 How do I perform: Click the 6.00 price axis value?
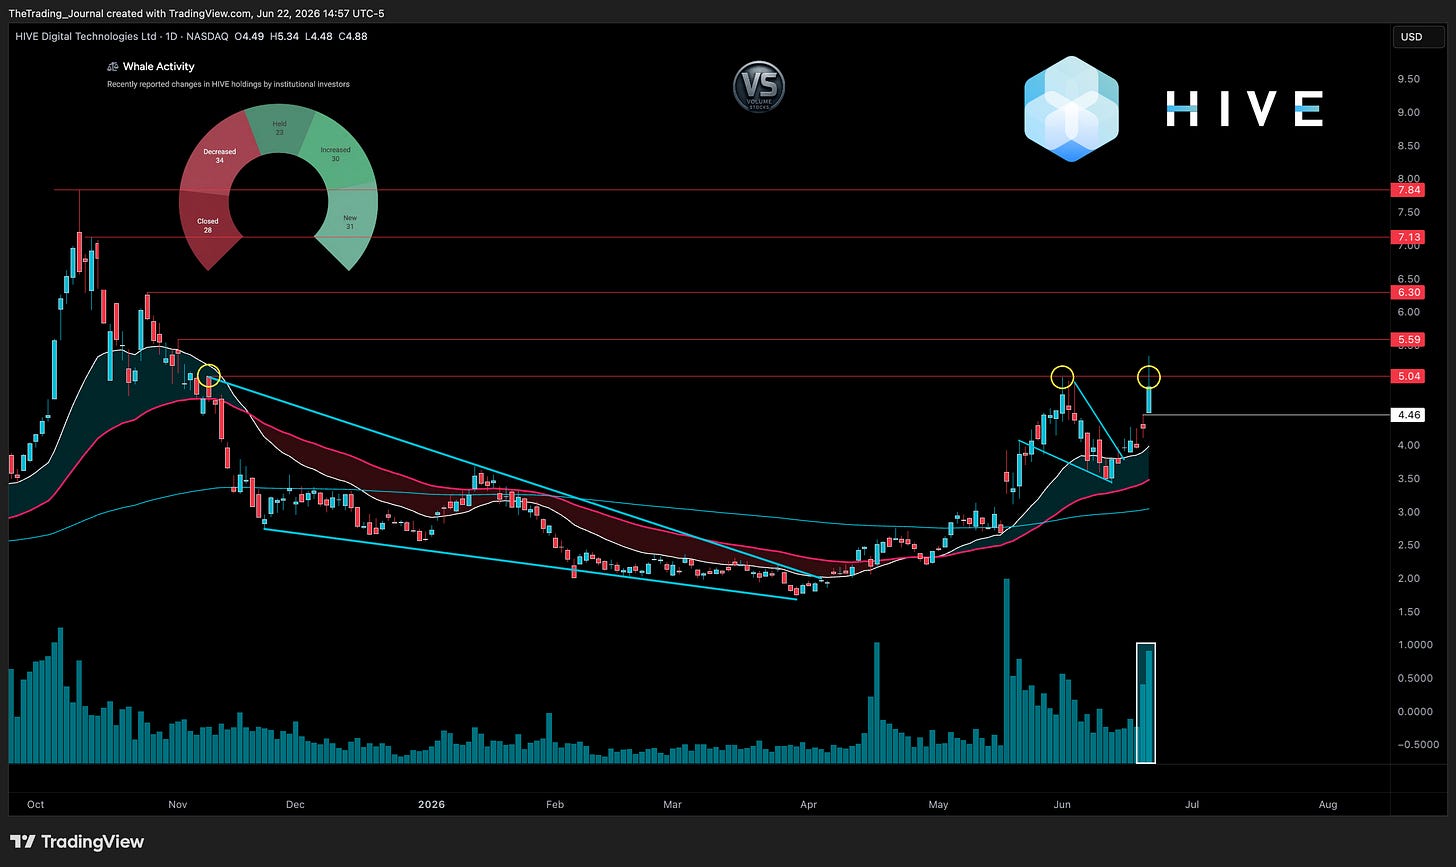[x=1408, y=312]
